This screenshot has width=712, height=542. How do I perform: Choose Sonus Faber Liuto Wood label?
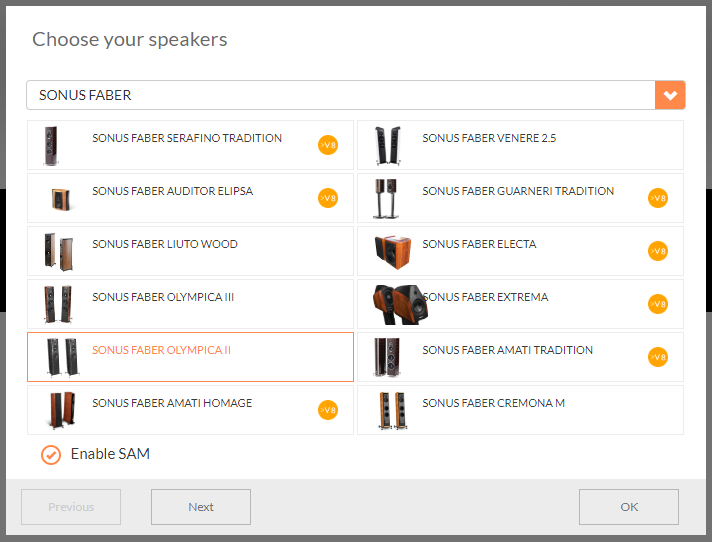click(x=165, y=244)
